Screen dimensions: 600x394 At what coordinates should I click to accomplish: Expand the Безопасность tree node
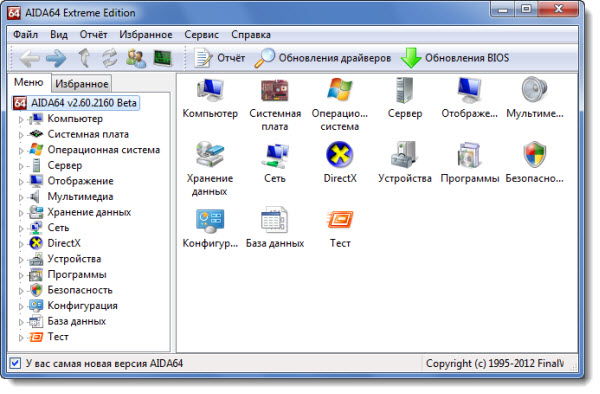click(x=21, y=291)
